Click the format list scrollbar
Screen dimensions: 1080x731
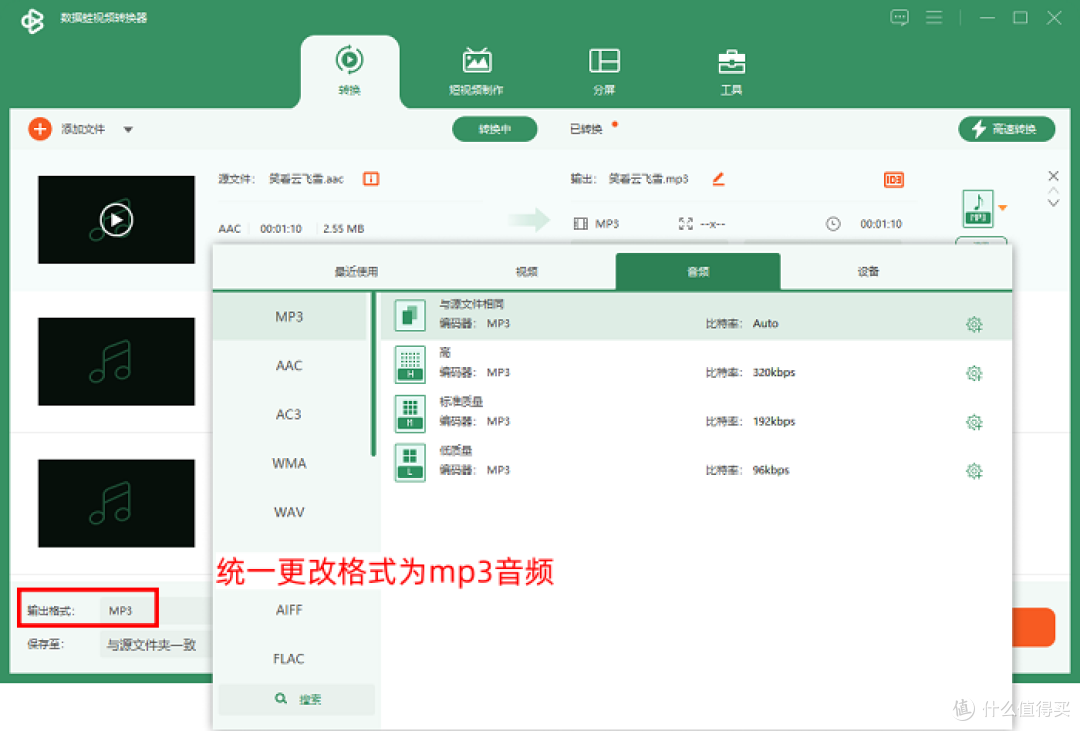pyautogui.click(x=373, y=375)
